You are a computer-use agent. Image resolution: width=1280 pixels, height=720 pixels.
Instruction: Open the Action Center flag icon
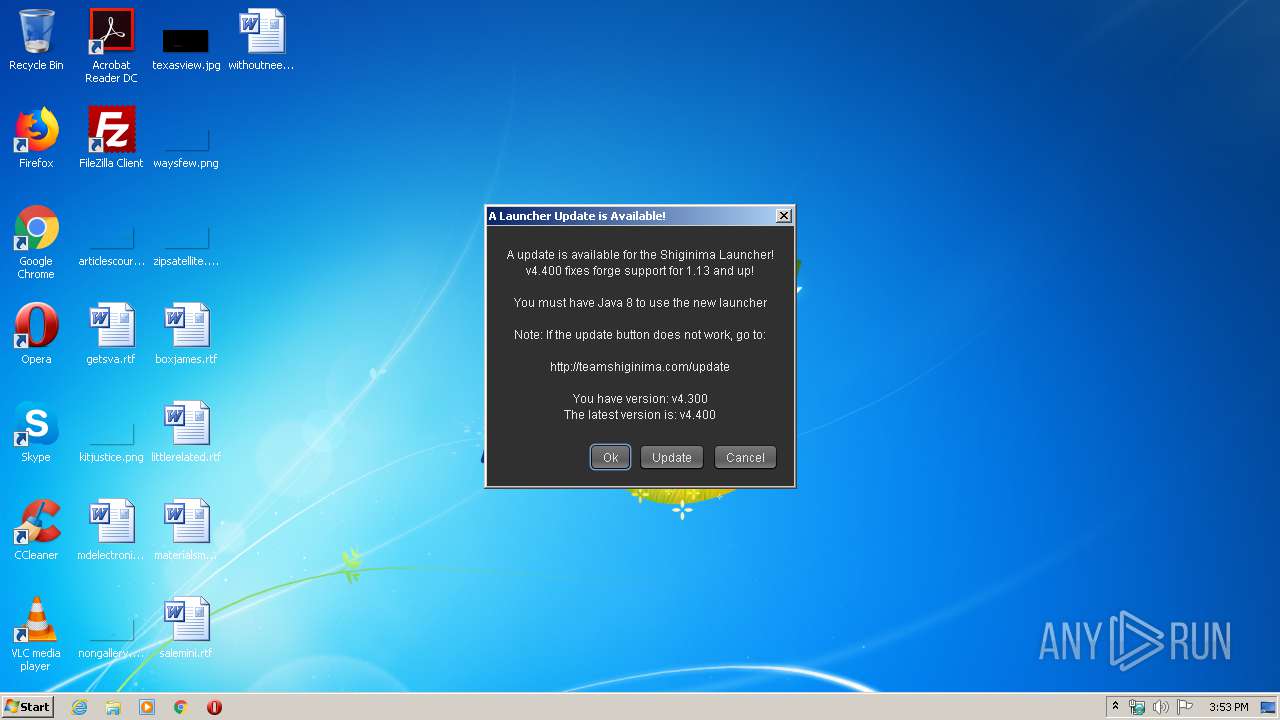(x=1185, y=707)
